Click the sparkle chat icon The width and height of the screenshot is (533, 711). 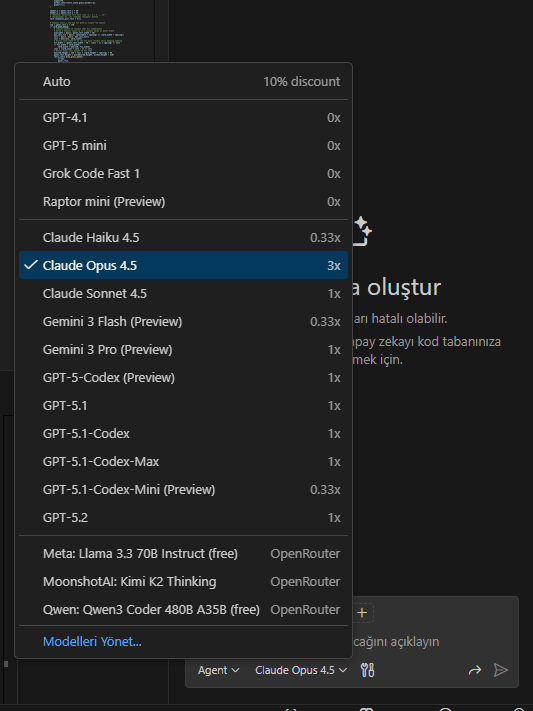click(x=362, y=231)
